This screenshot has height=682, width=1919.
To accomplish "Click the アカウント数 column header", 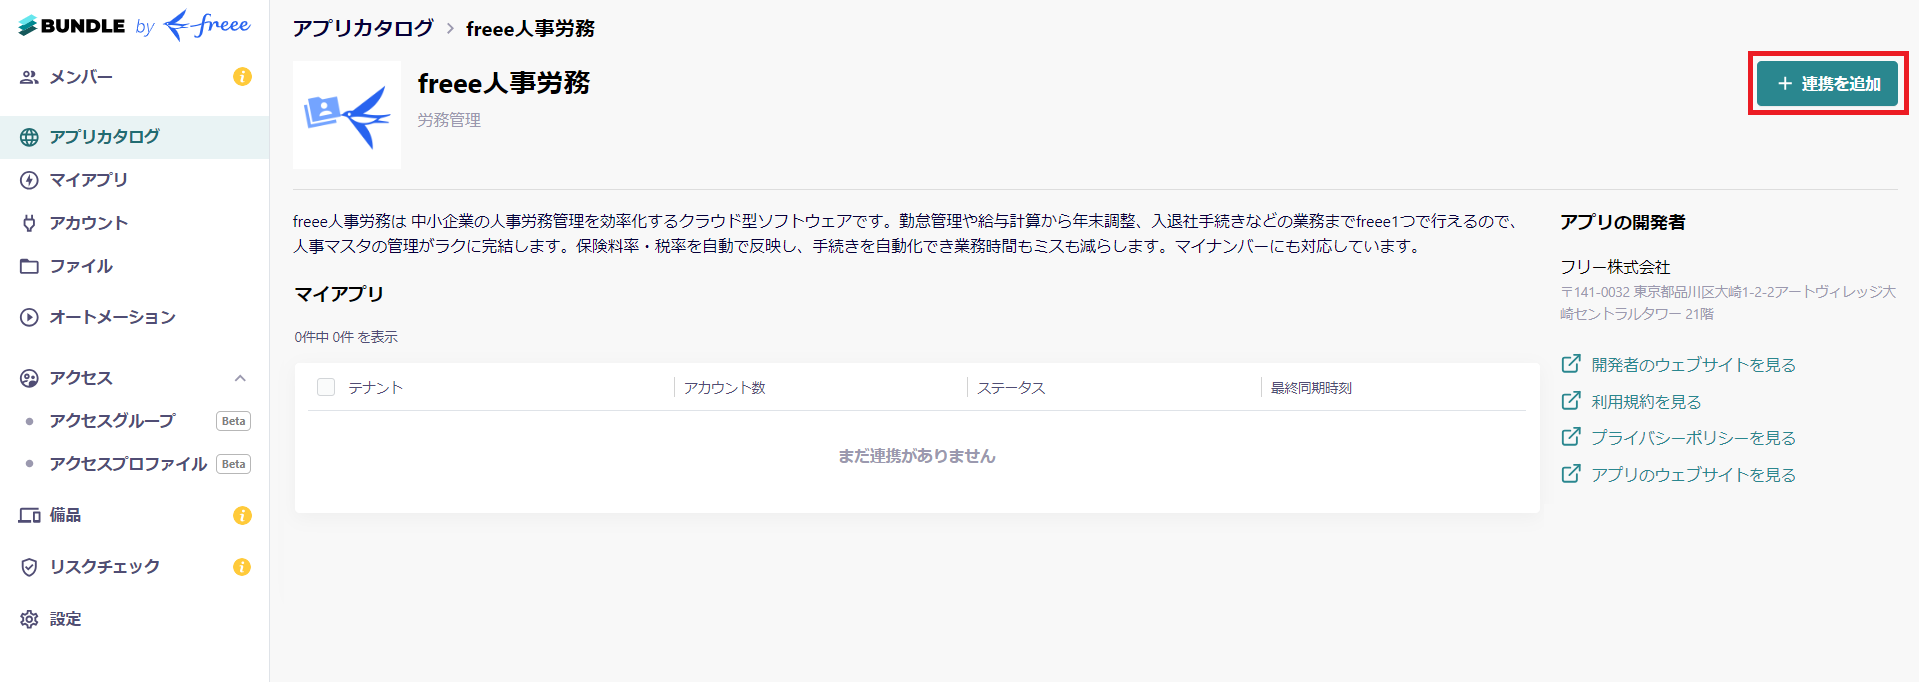I will pyautogui.click(x=725, y=388).
